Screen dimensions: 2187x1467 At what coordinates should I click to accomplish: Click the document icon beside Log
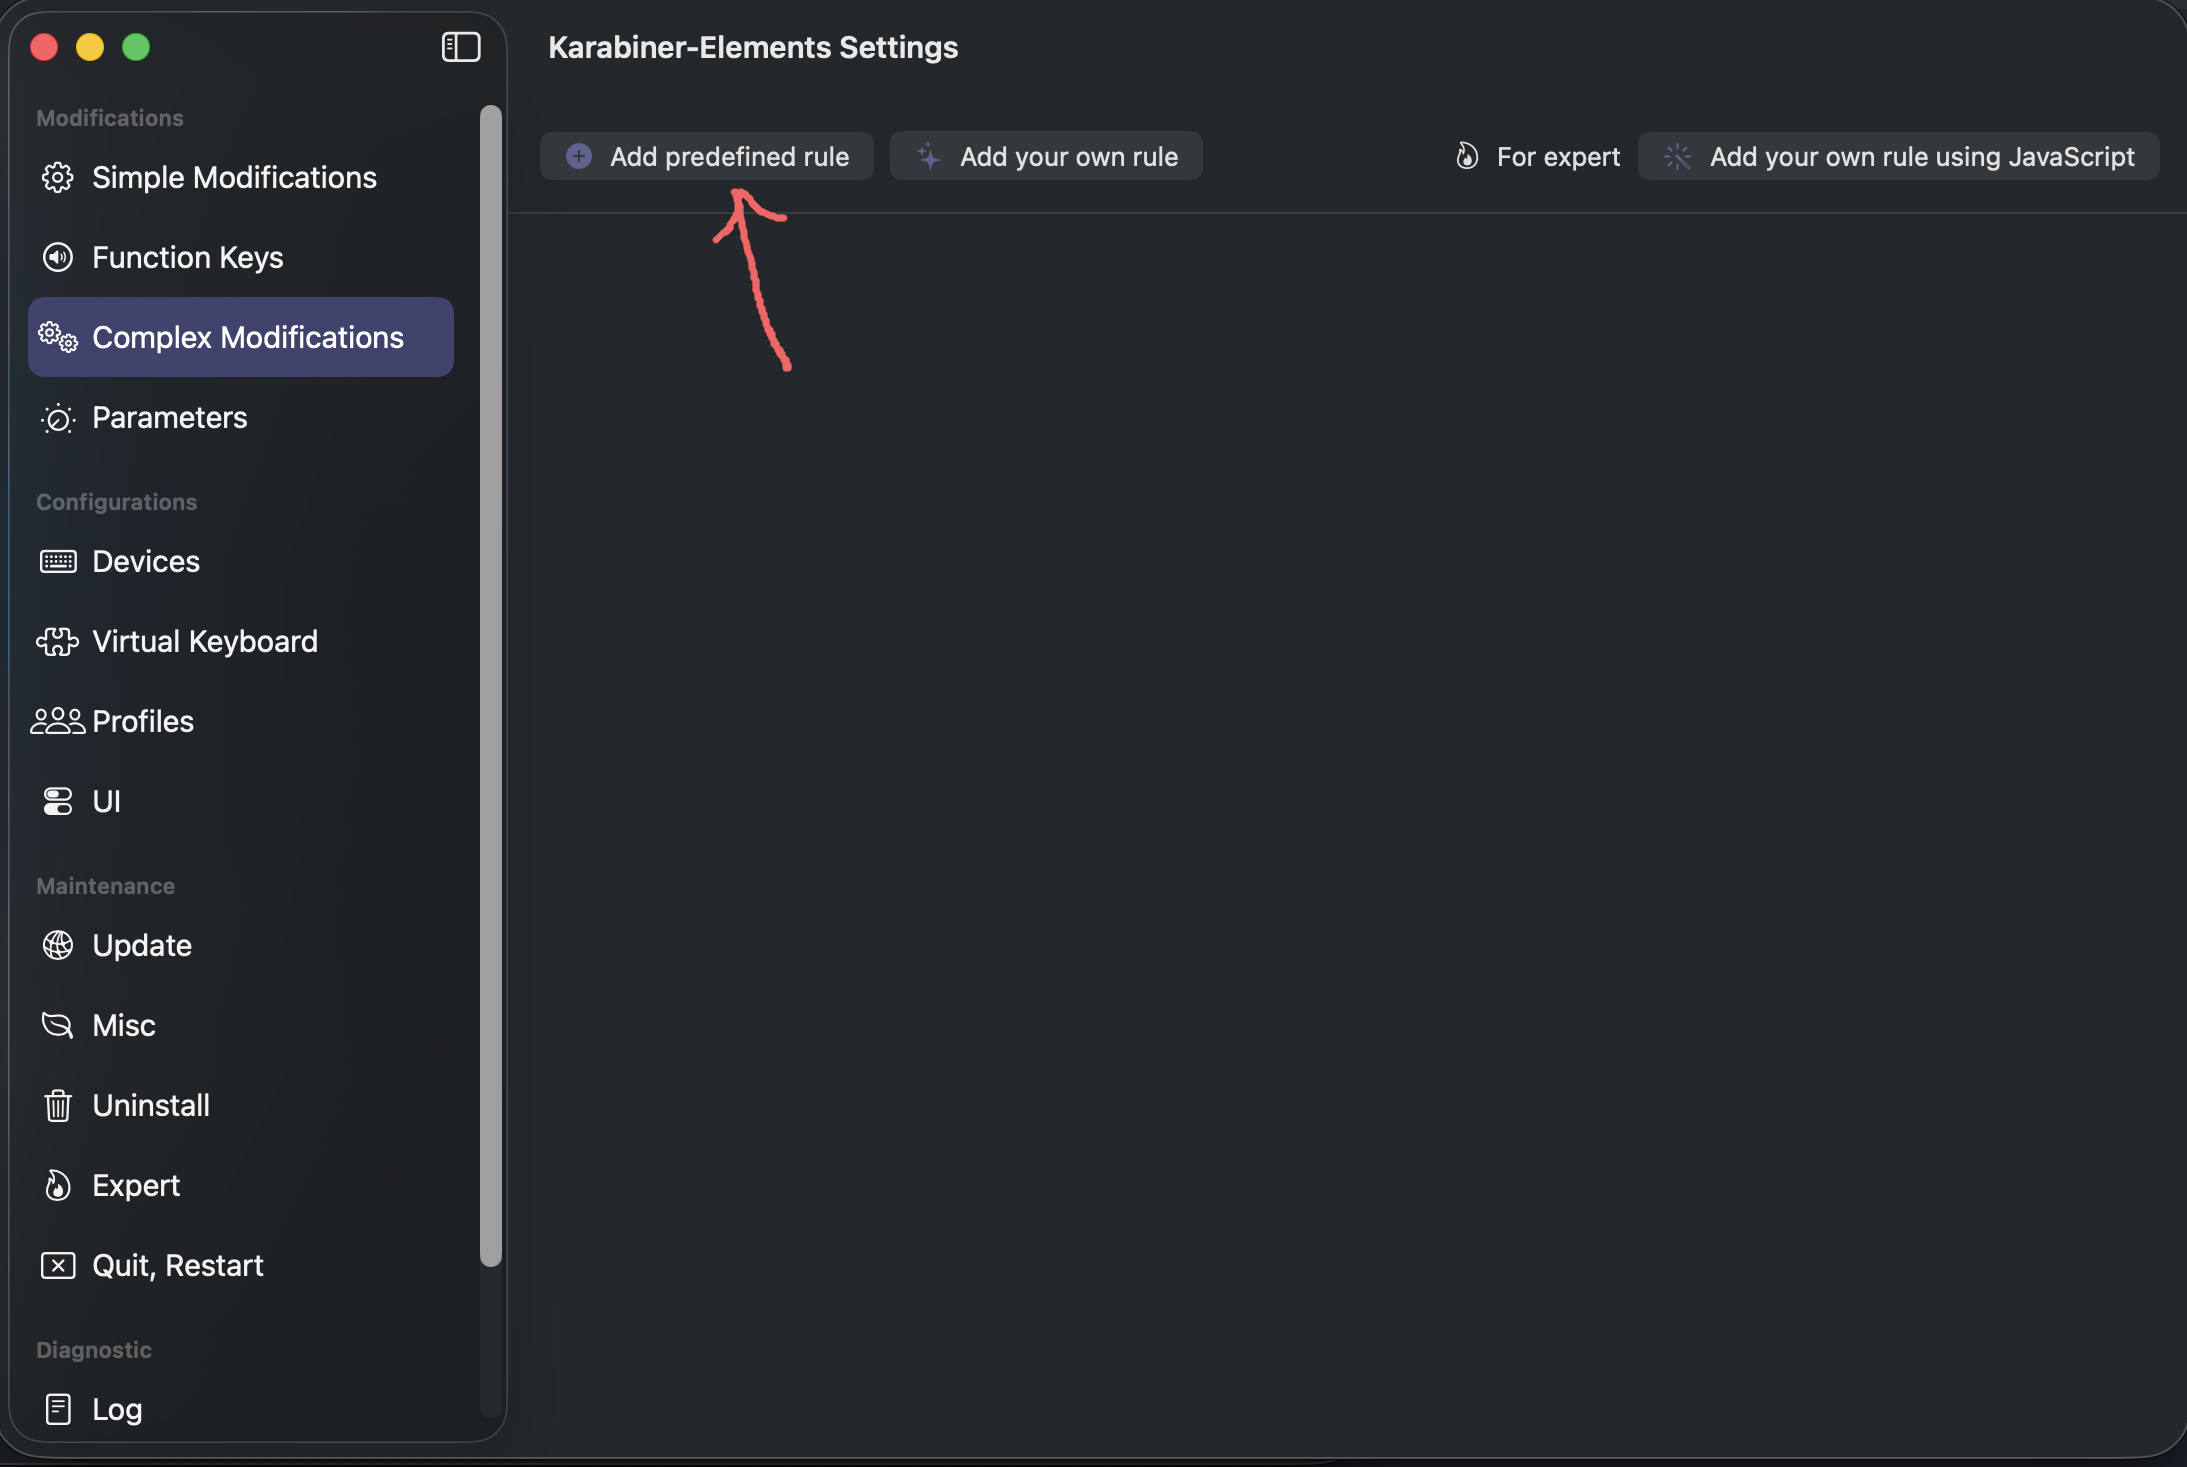(58, 1409)
